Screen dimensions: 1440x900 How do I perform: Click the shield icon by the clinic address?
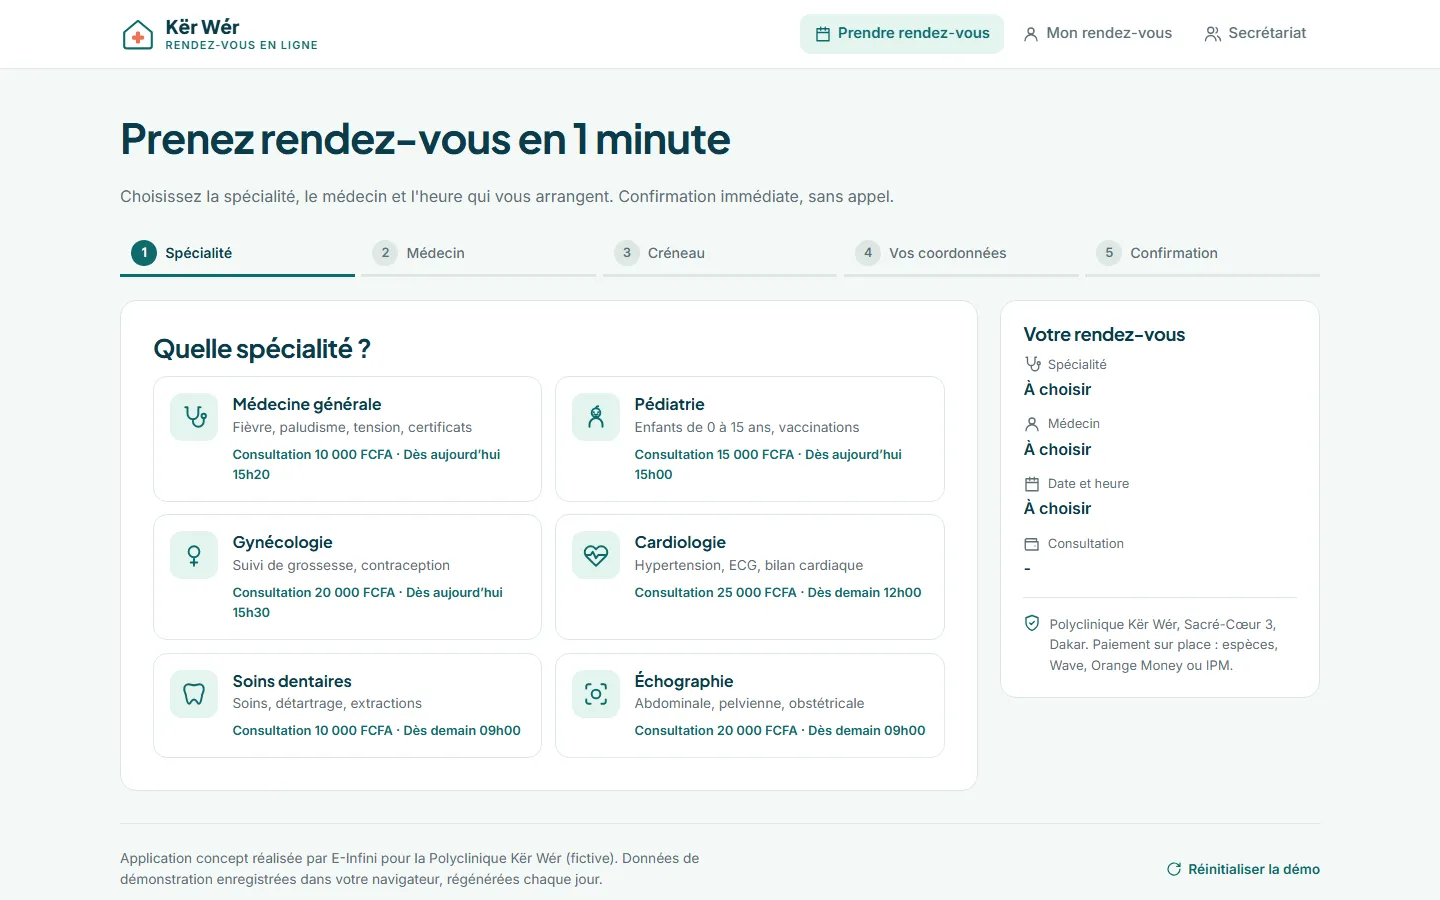point(1032,623)
